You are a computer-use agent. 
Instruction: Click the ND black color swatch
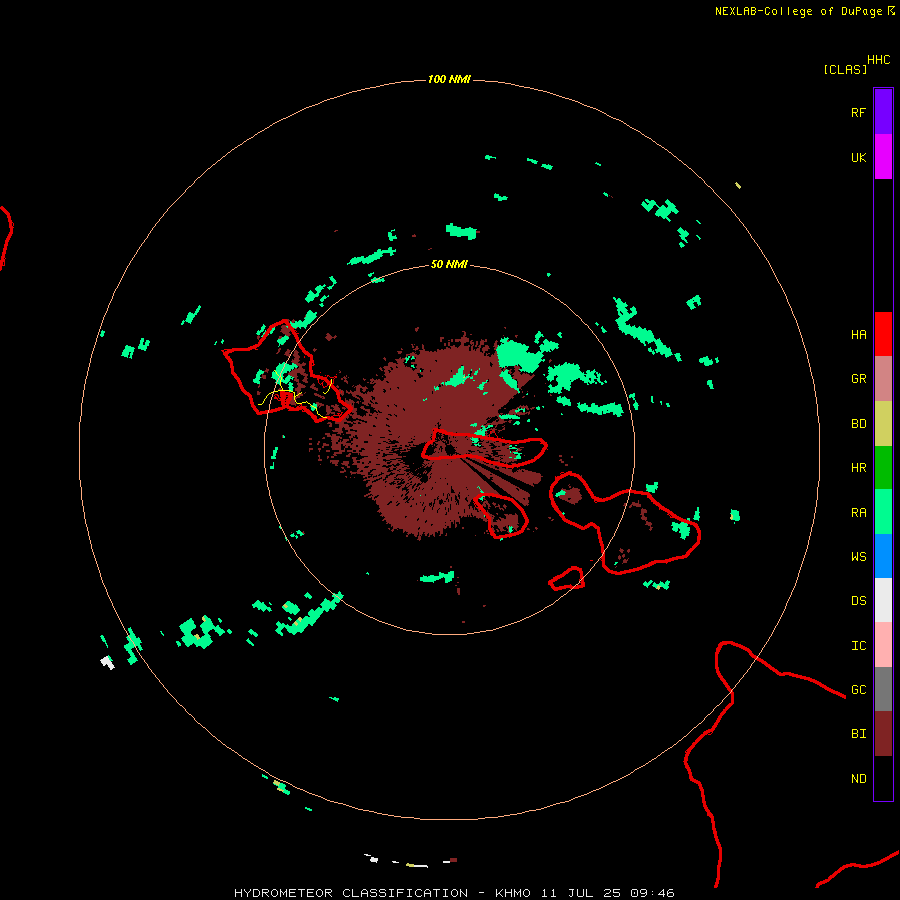point(883,778)
